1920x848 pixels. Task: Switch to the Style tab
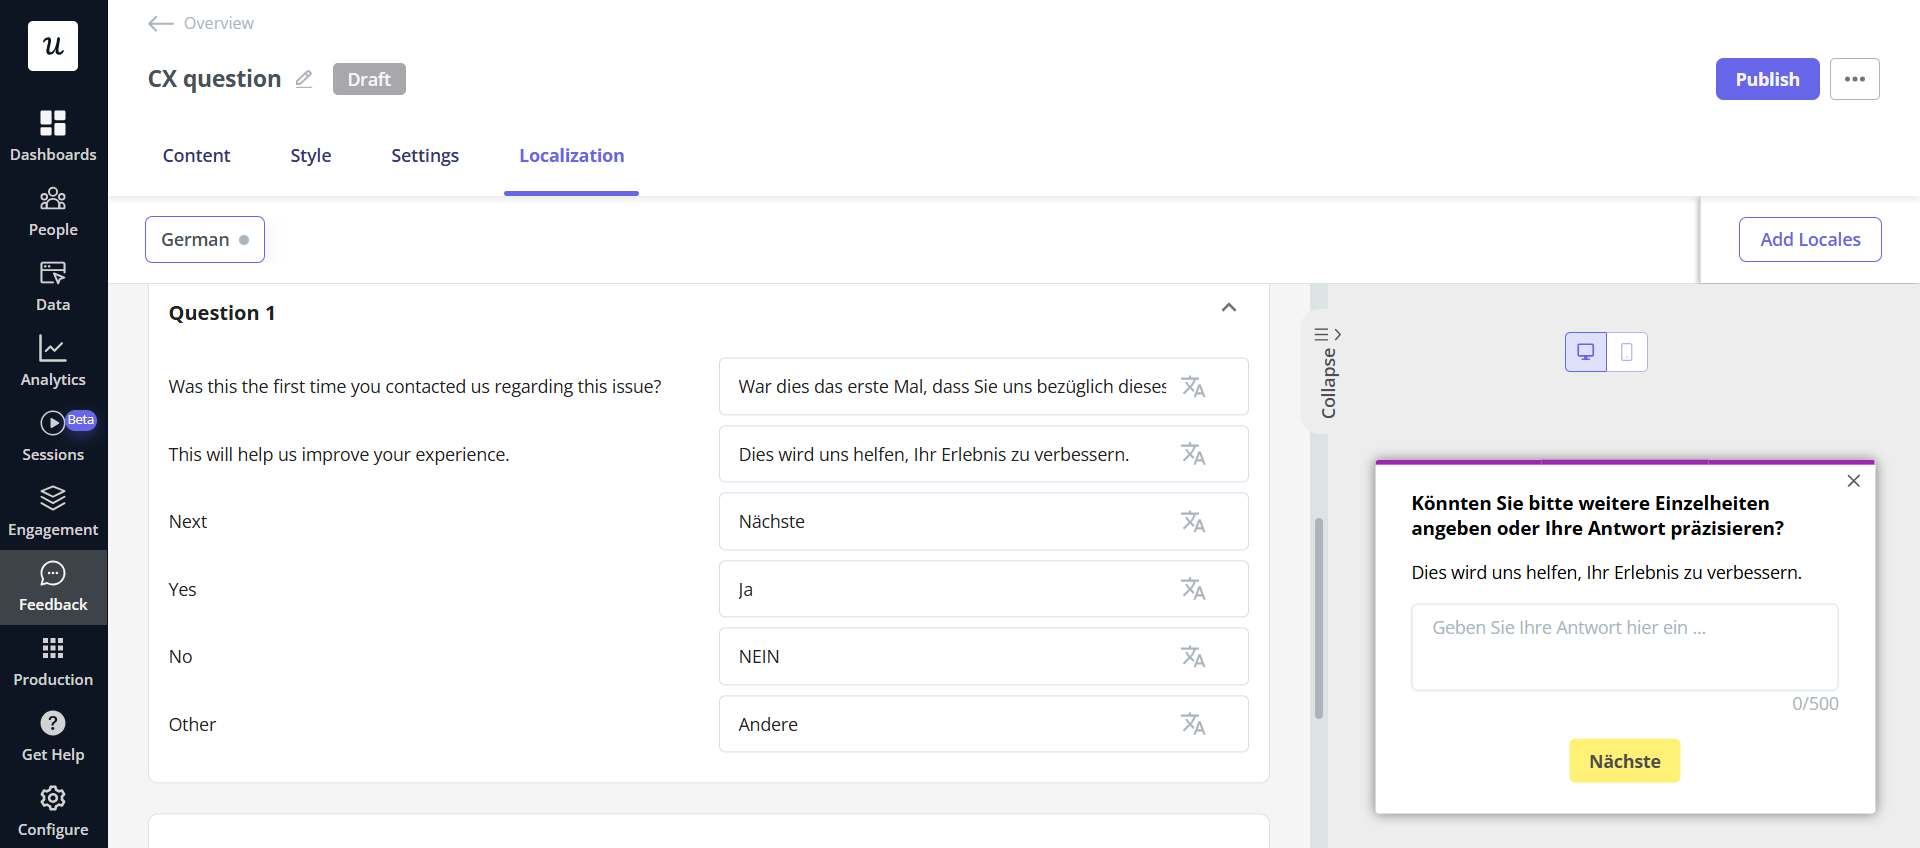pos(310,155)
